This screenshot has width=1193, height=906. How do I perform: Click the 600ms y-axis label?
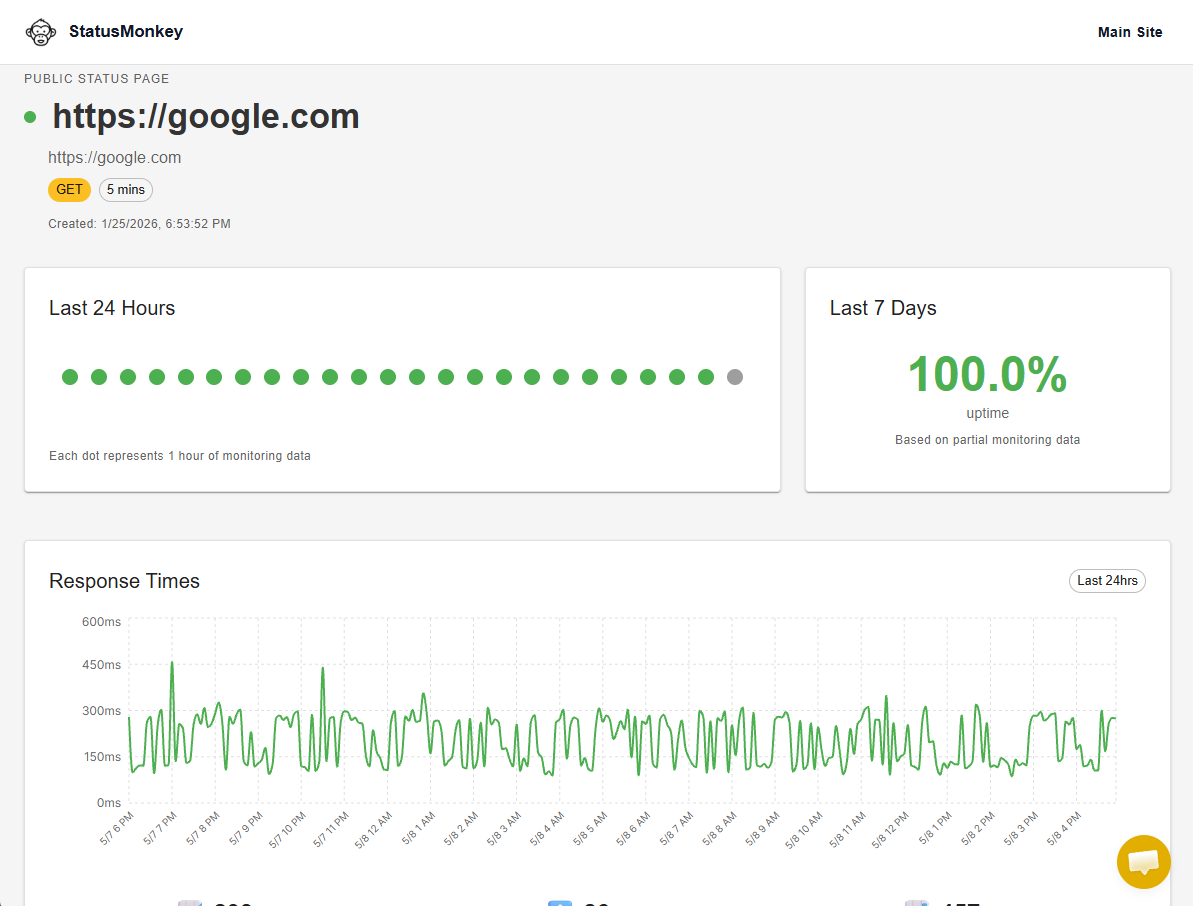tap(101, 621)
